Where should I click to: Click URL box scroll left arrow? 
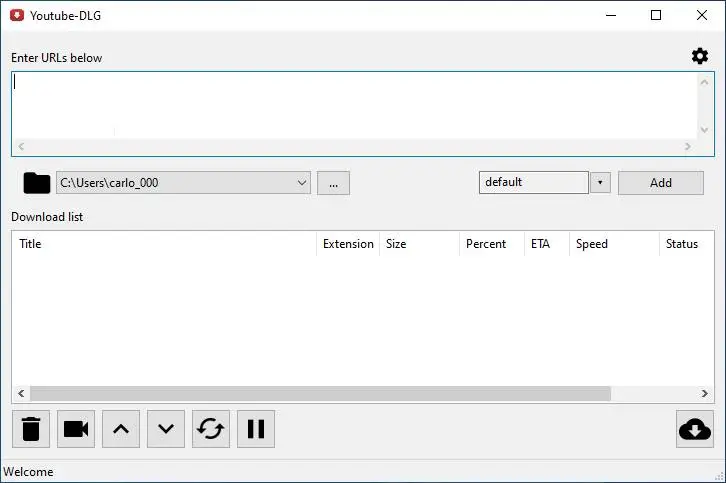pos(21,146)
